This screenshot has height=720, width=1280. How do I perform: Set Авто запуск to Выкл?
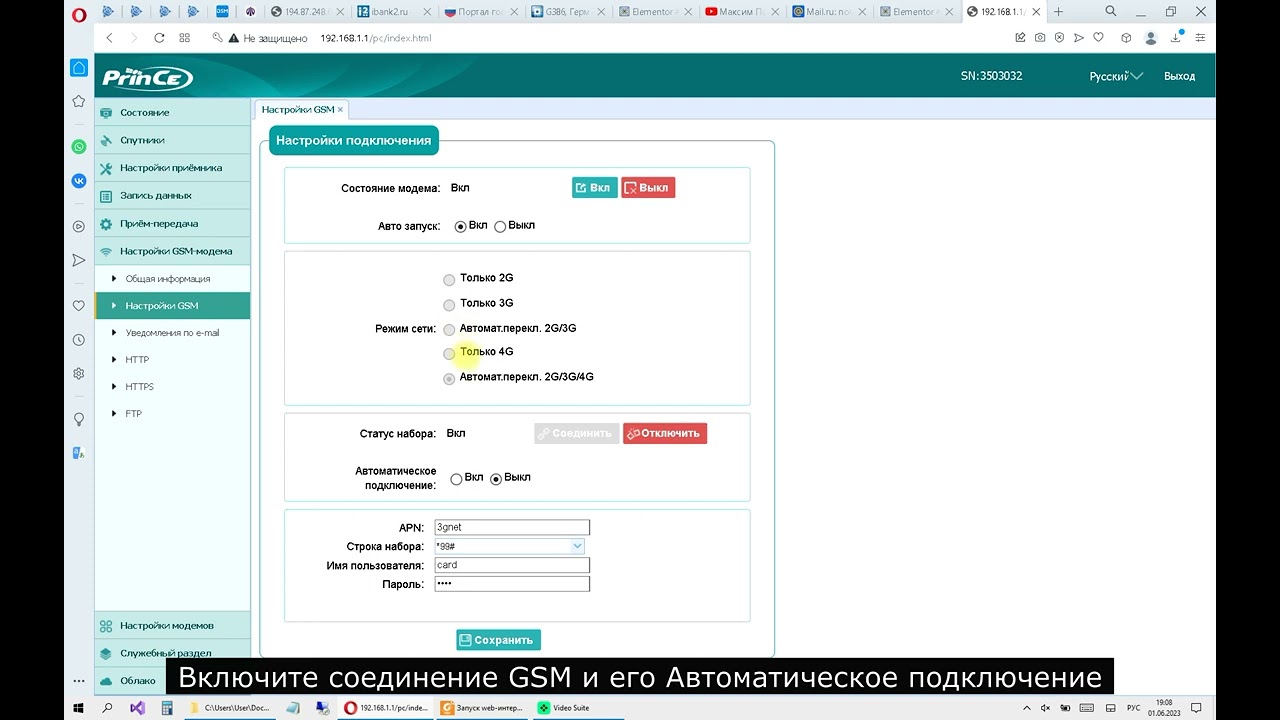(500, 227)
